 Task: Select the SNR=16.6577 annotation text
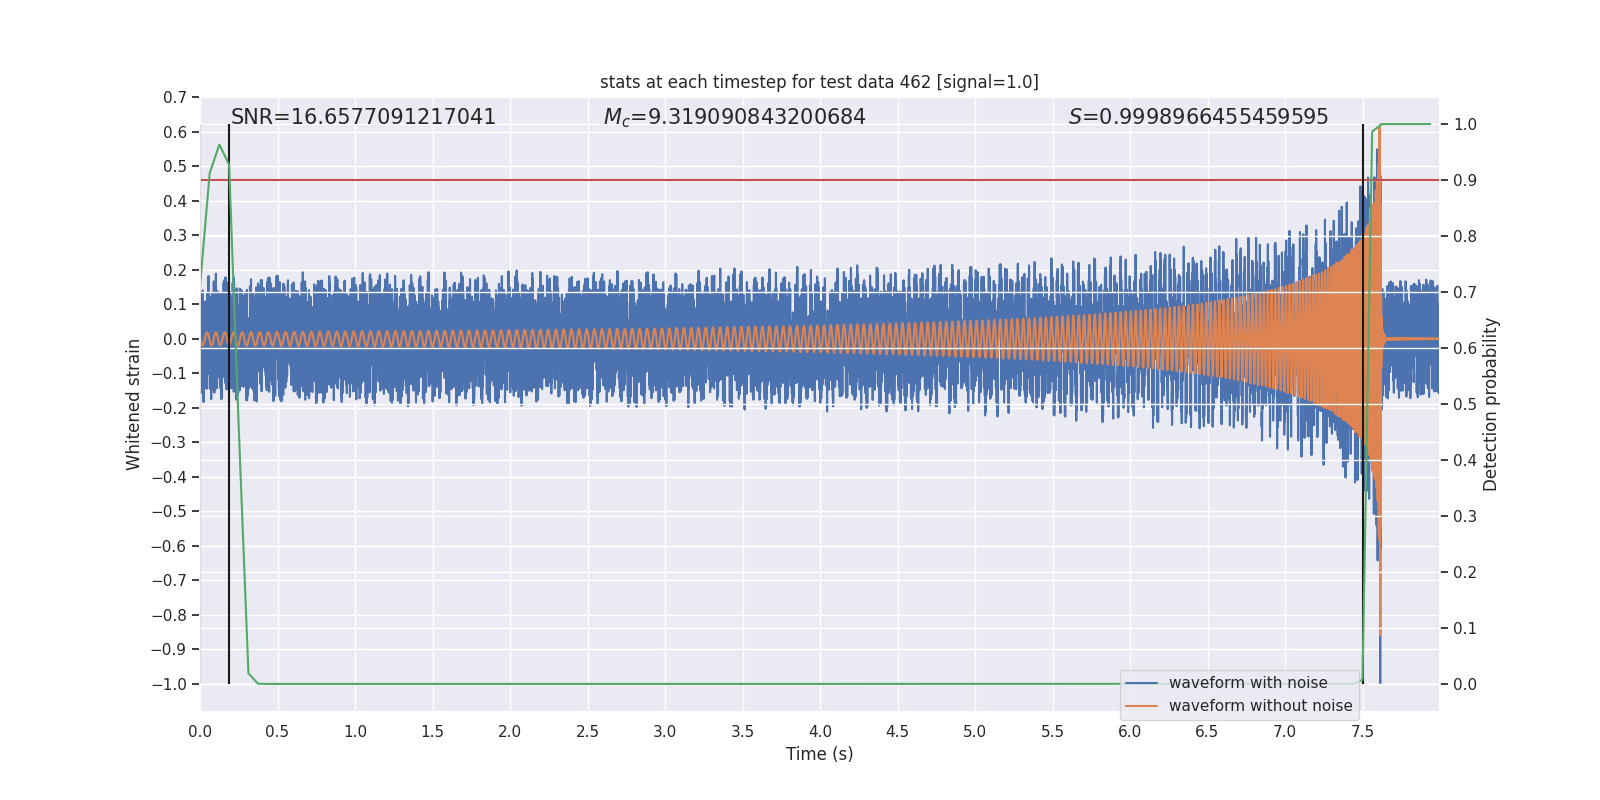[363, 117]
